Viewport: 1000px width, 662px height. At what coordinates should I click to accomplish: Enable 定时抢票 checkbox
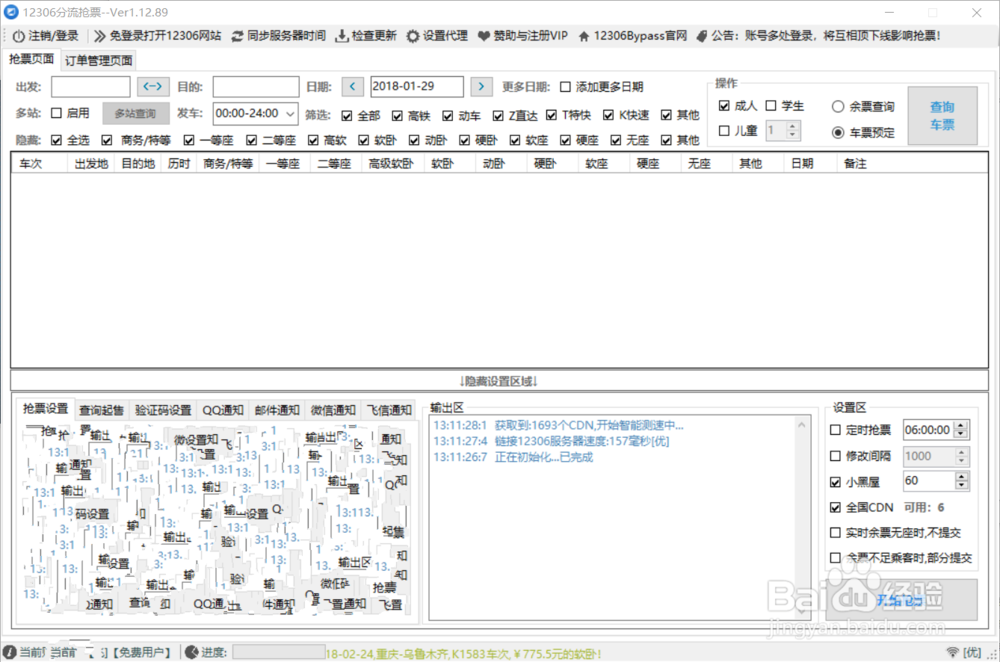pyautogui.click(x=835, y=430)
